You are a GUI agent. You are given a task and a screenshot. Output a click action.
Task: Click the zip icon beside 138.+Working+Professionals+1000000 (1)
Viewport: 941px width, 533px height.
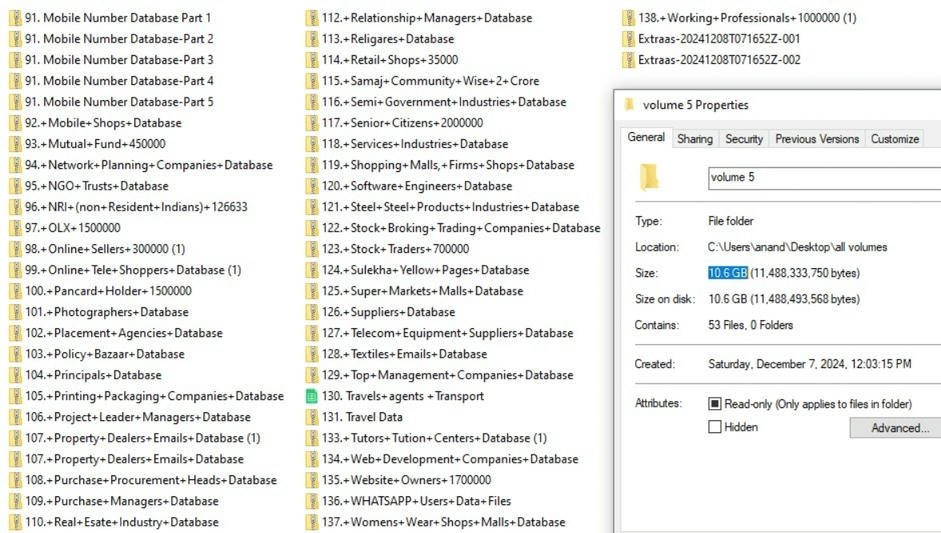pyautogui.click(x=628, y=18)
